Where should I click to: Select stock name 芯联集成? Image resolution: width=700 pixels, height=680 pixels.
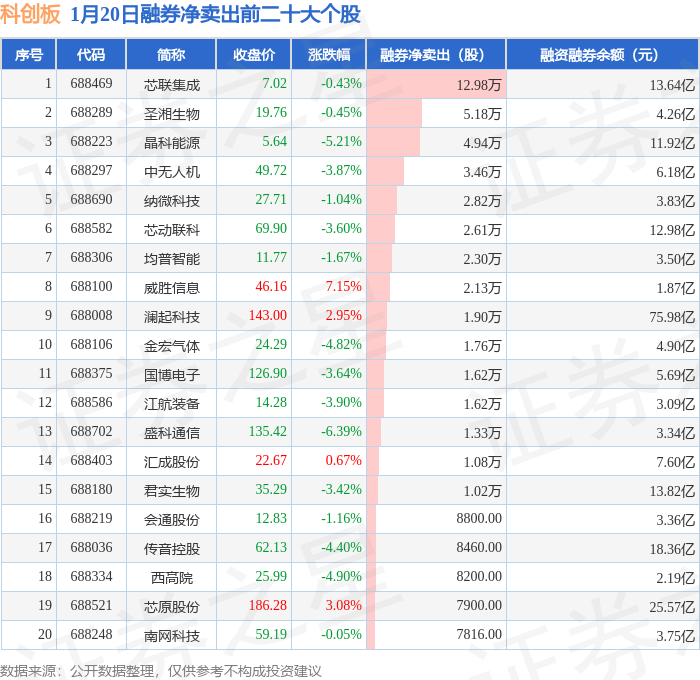click(x=171, y=85)
